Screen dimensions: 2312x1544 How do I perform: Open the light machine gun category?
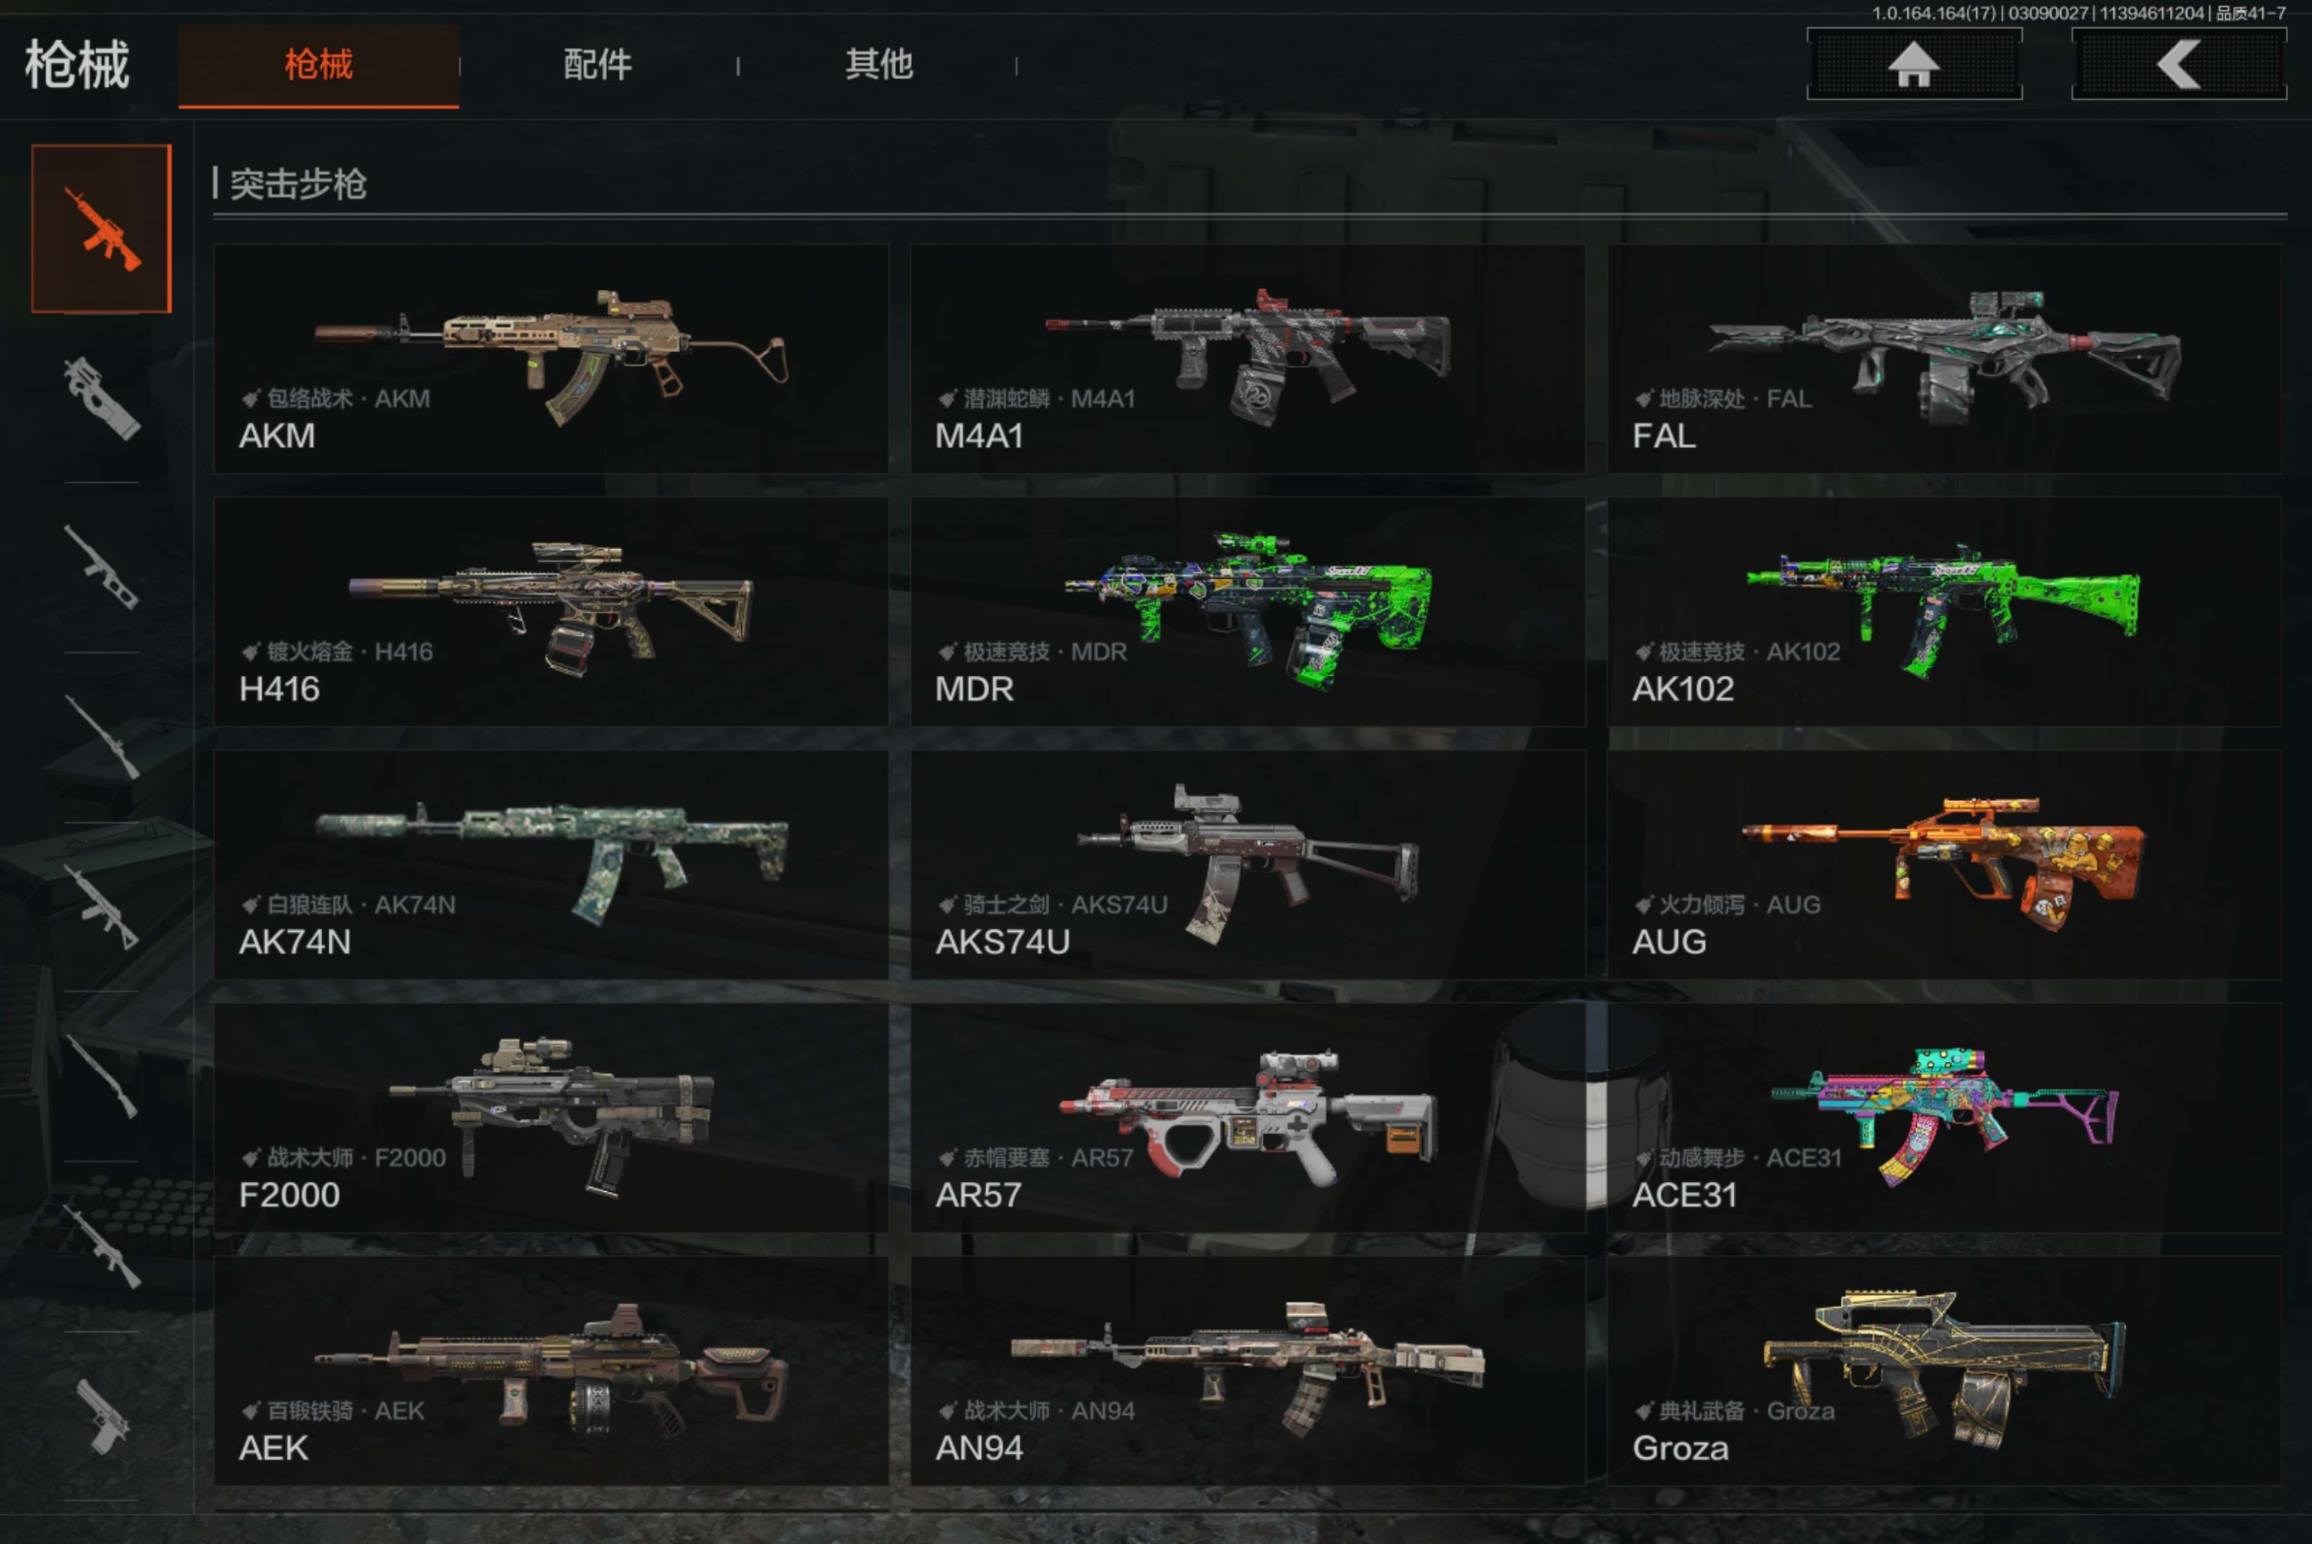pos(101,907)
